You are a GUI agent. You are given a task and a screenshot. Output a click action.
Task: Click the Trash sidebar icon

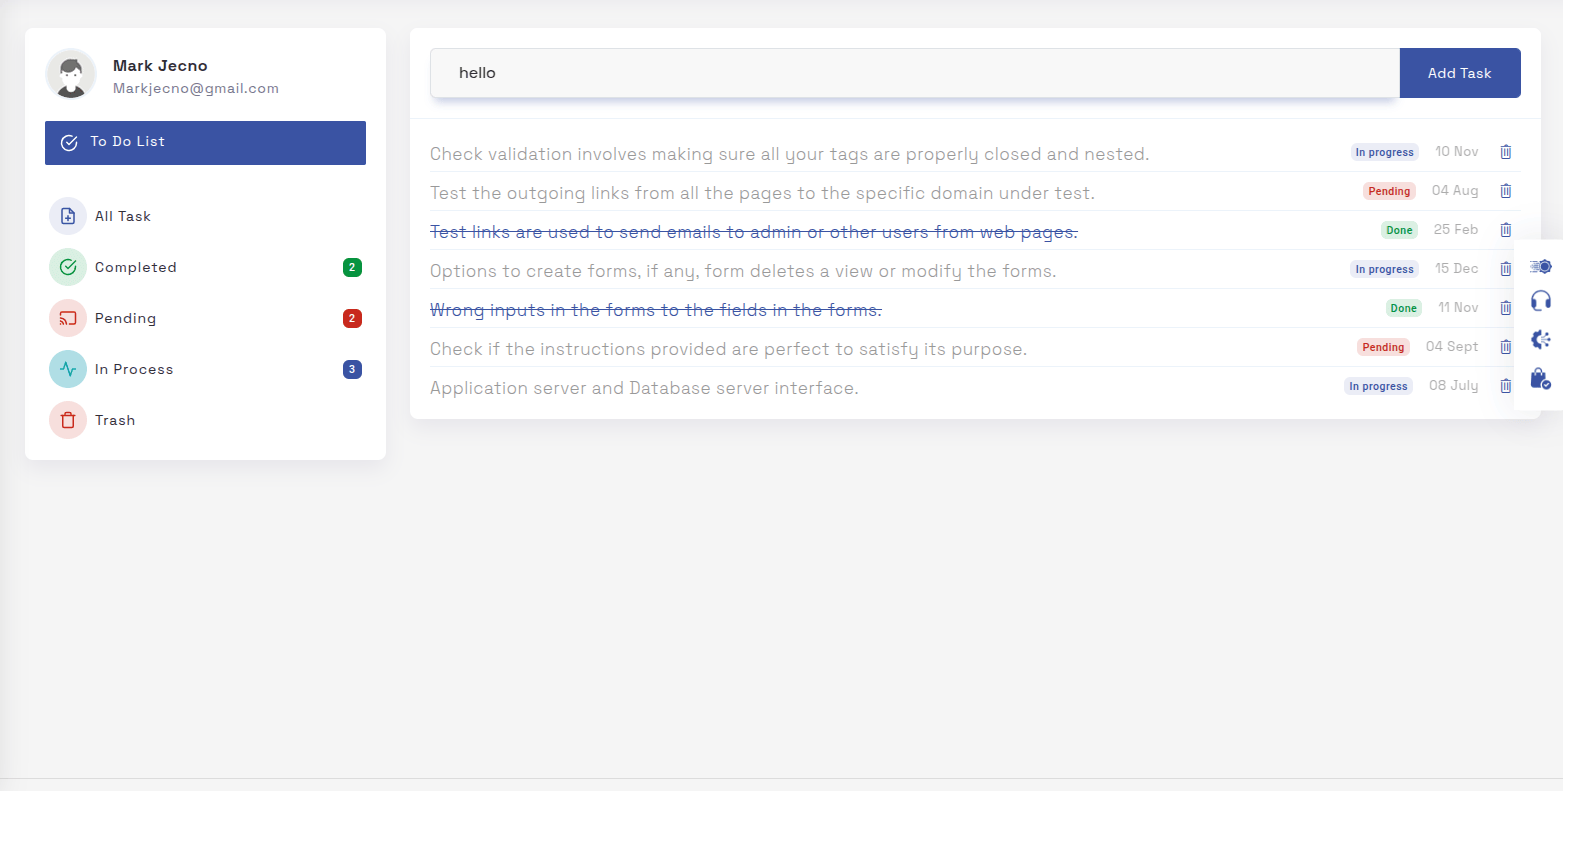coord(68,420)
